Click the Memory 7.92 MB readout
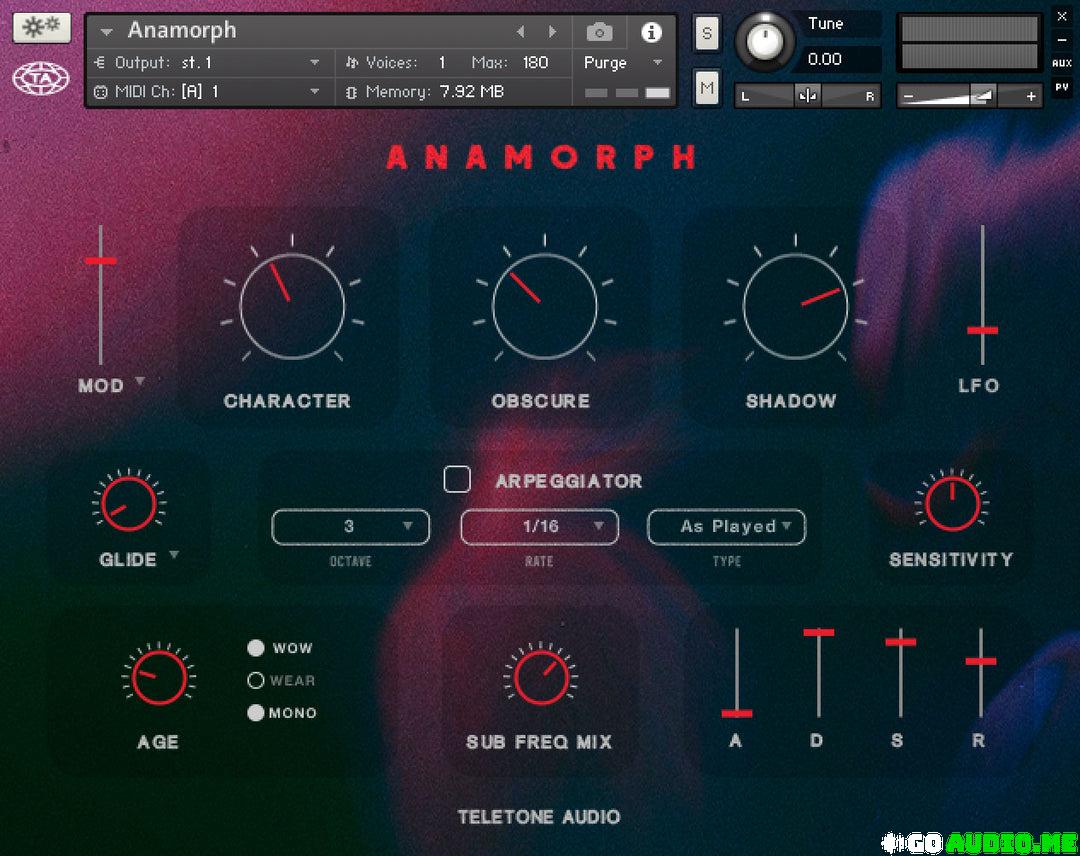1080x856 pixels. (472, 91)
